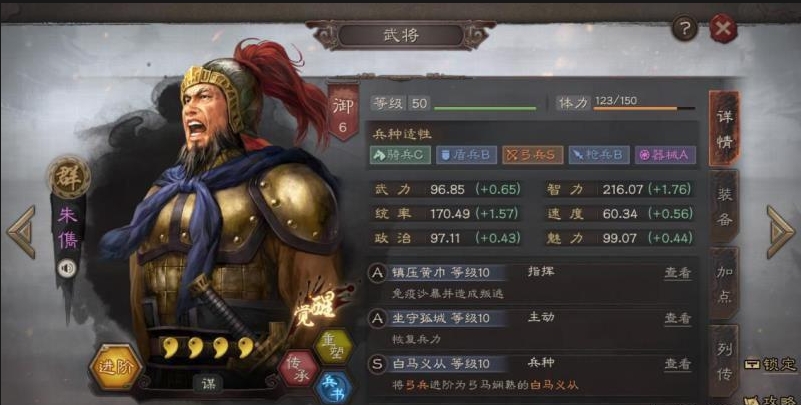Open the question mark help icon
This screenshot has height=405, width=801.
(x=685, y=28)
